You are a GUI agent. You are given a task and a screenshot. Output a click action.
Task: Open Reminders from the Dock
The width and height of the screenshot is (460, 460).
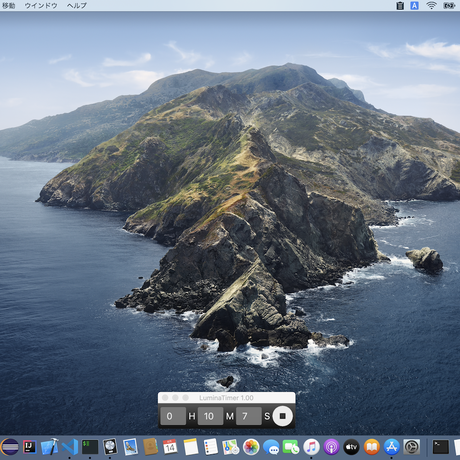point(211,447)
